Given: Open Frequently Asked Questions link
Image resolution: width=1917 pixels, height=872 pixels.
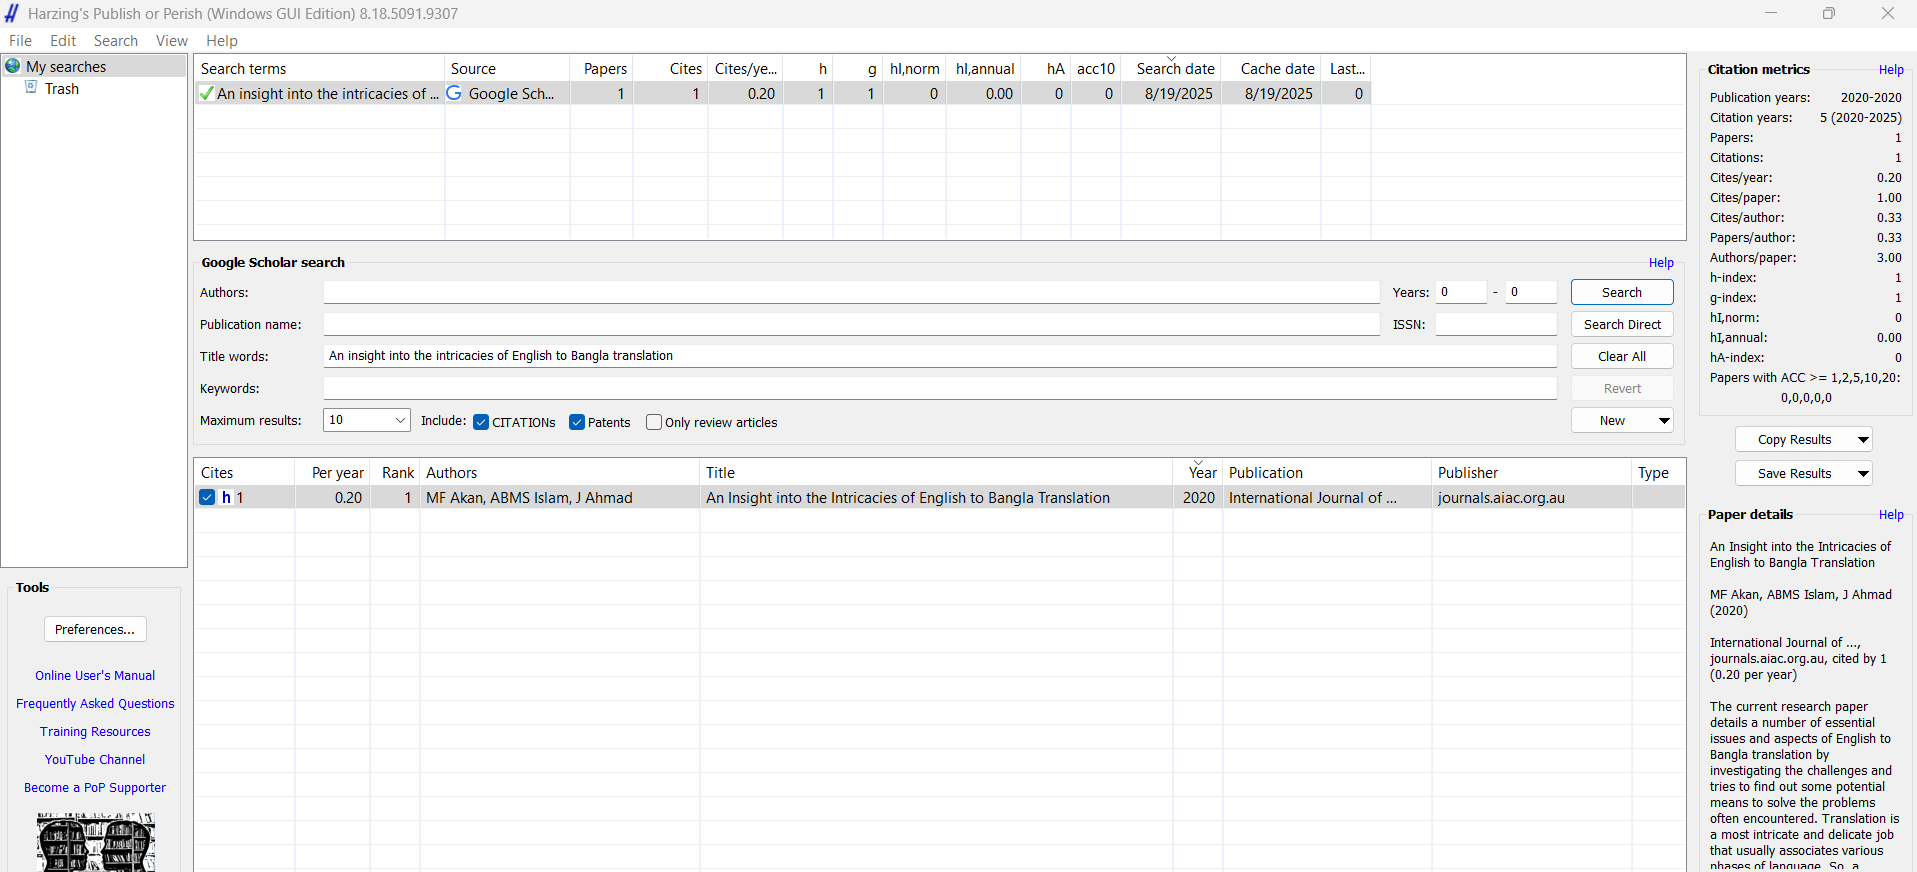Looking at the screenshot, I should tap(95, 704).
